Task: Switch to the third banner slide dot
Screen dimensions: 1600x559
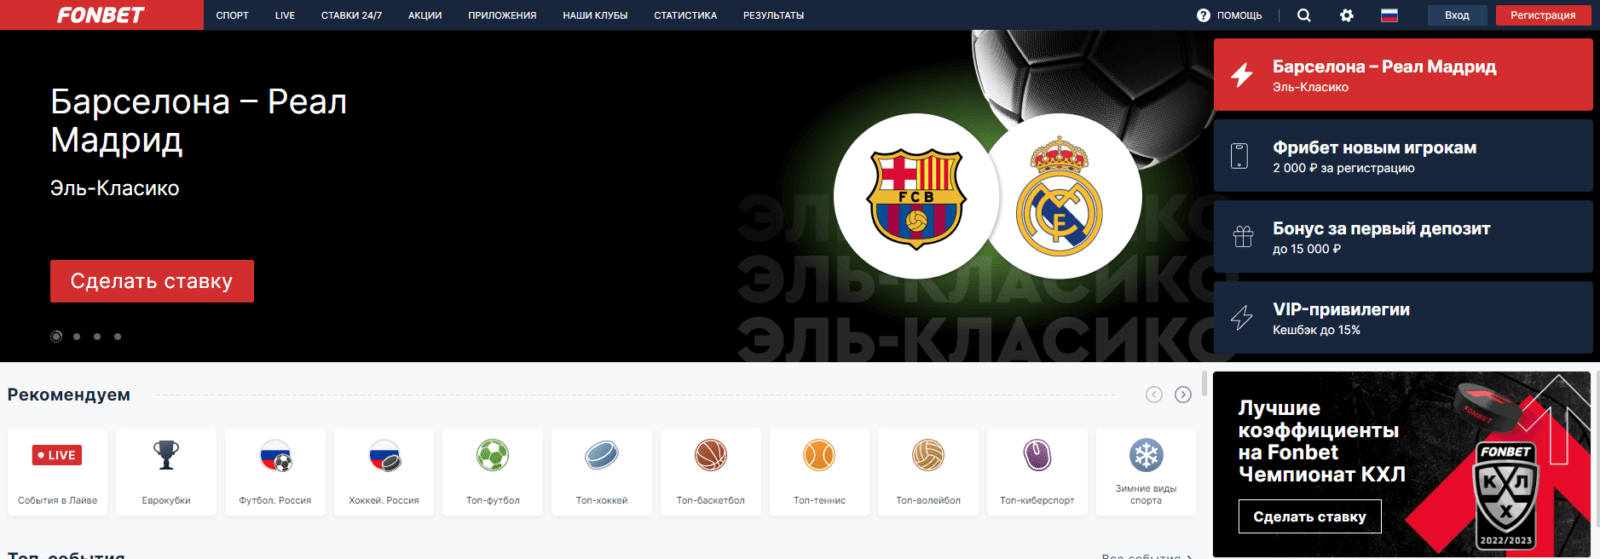Action: (97, 337)
